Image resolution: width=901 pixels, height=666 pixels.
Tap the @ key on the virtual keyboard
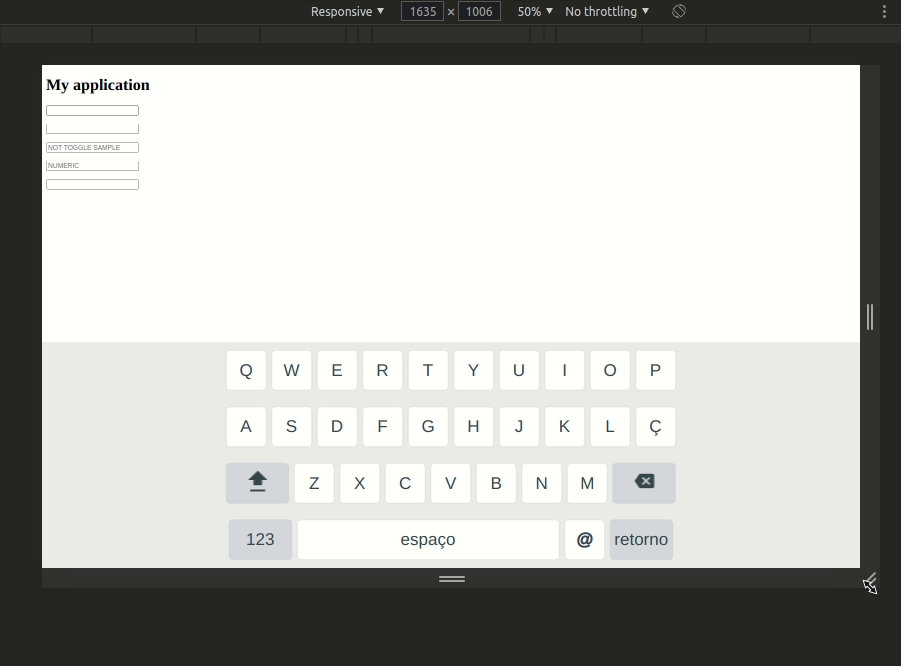[x=584, y=539]
